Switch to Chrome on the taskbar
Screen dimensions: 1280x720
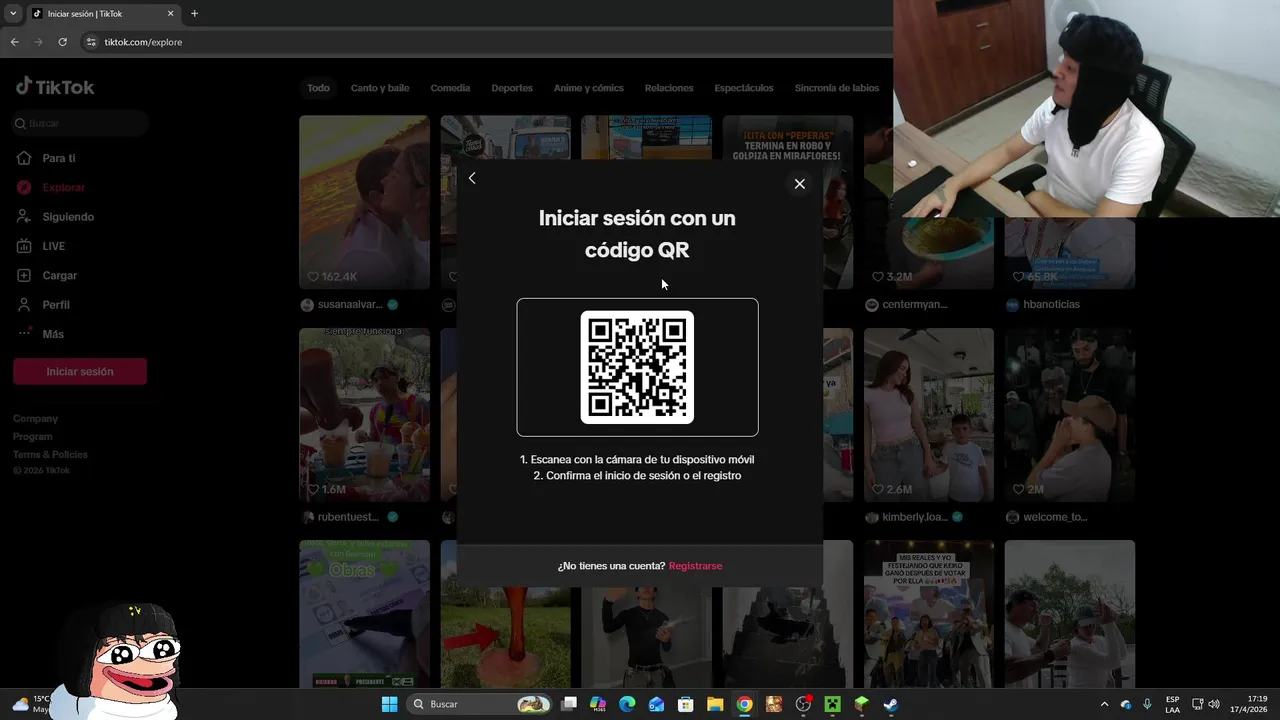click(744, 704)
